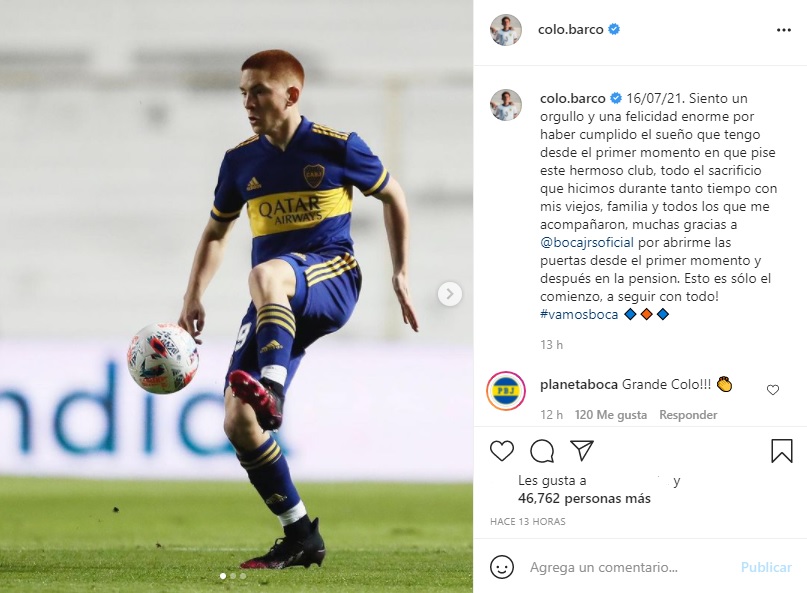
Task: Select the second carousel dot indicator
Action: [233, 576]
